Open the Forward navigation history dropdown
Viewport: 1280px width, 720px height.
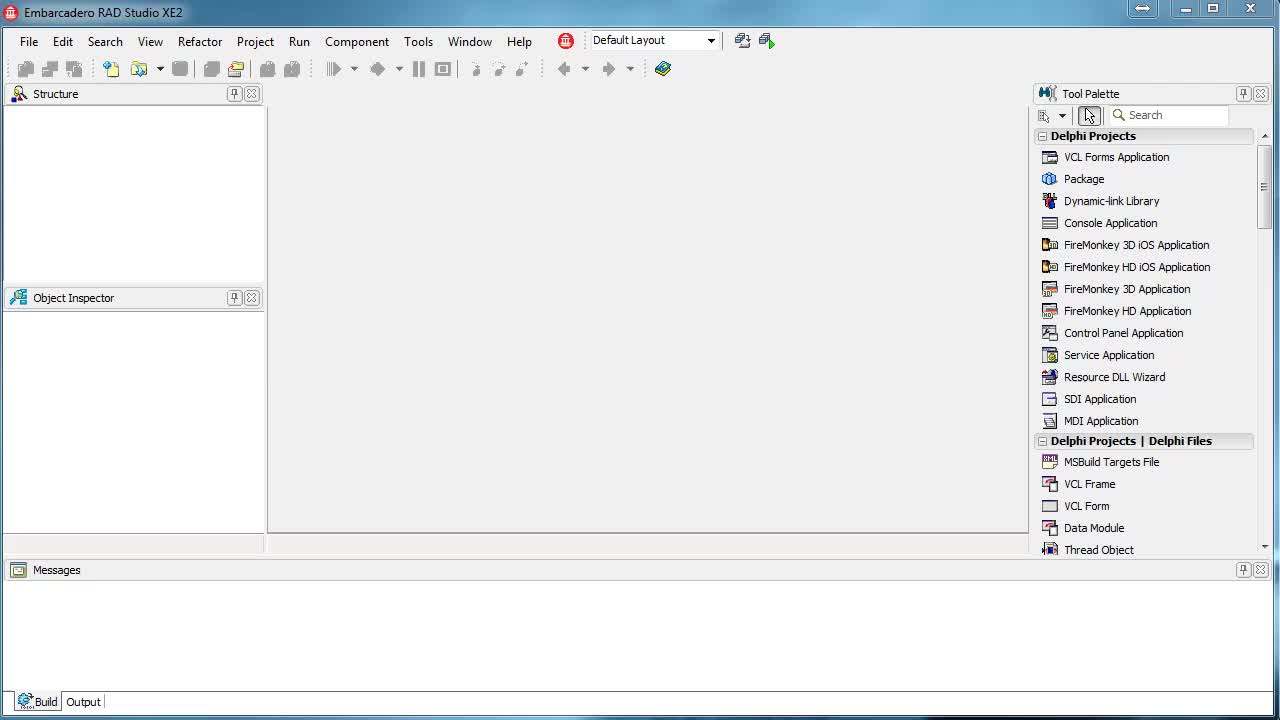coord(630,69)
